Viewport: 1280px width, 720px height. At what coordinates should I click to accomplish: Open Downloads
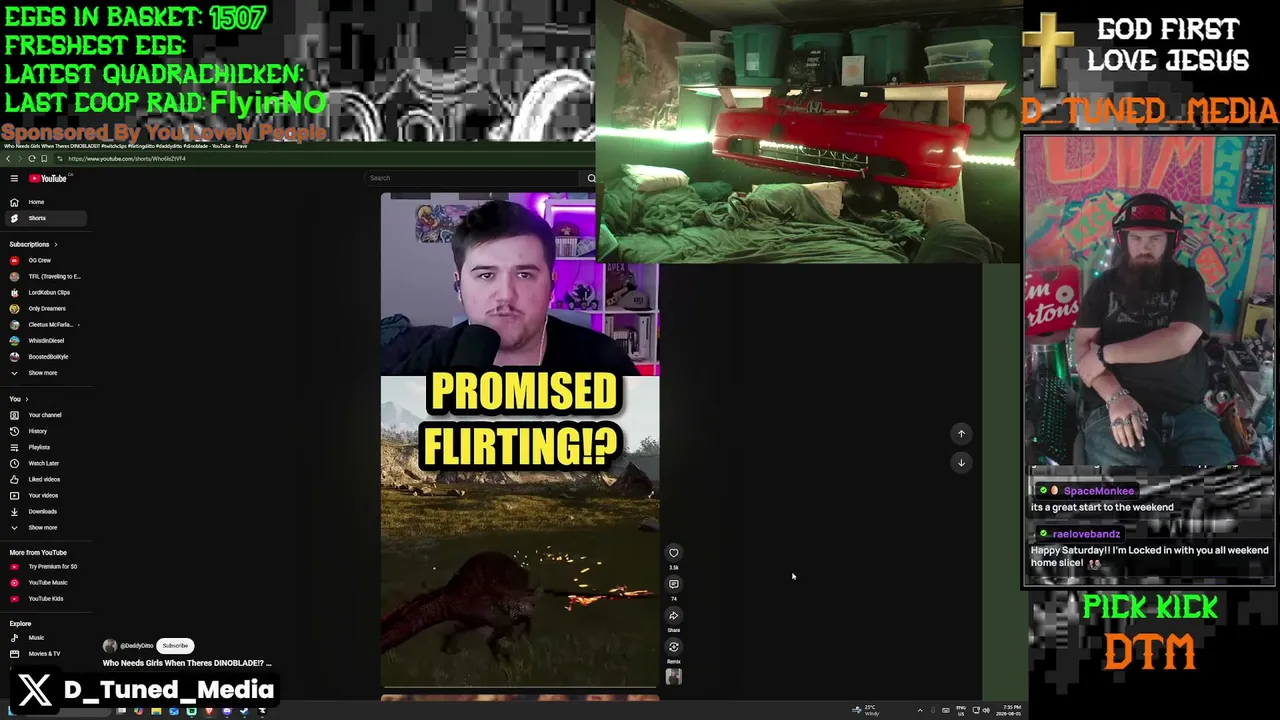45,511
